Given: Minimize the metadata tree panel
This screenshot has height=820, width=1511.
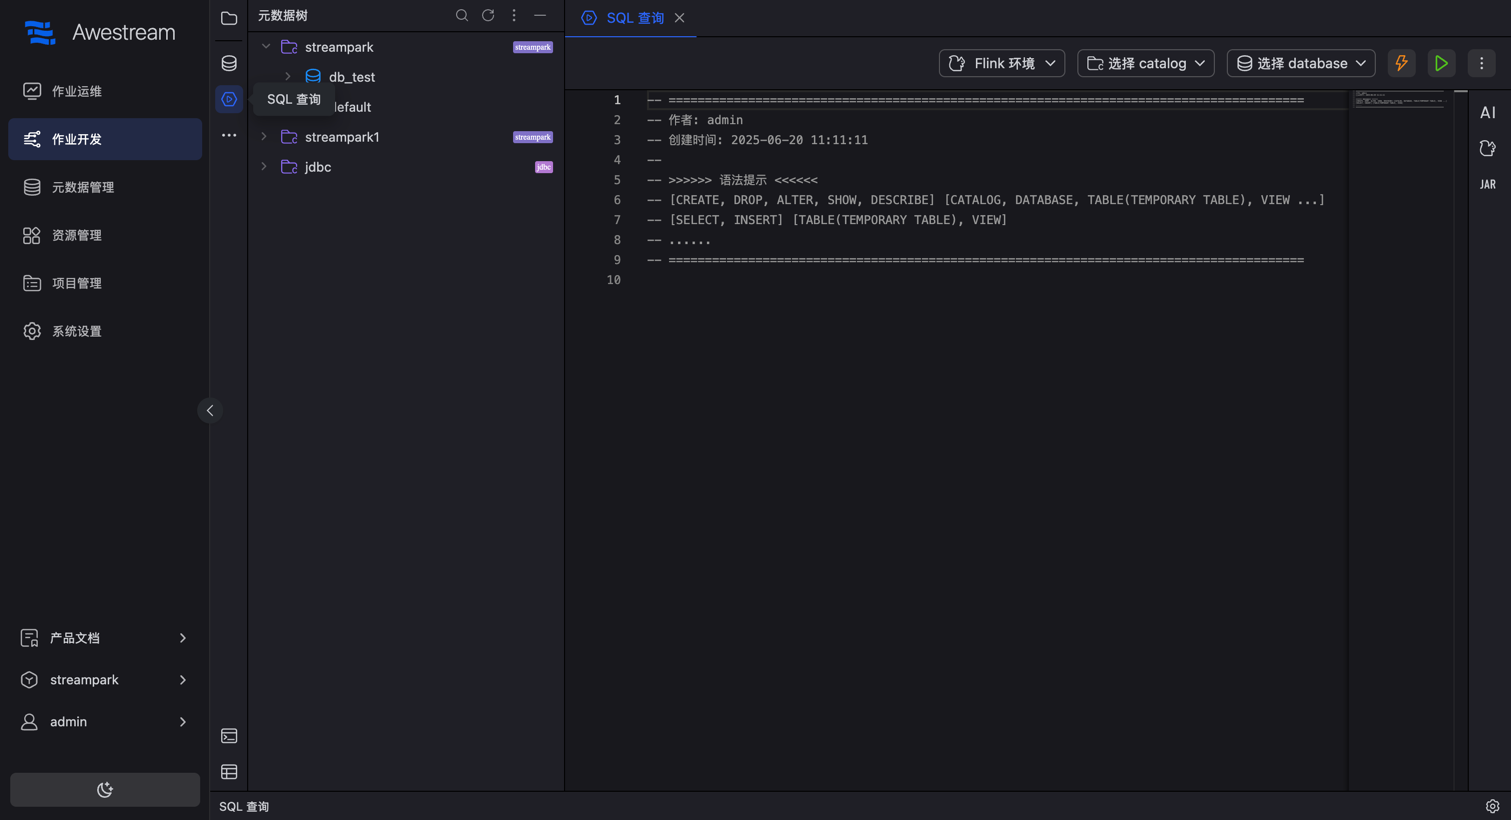Looking at the screenshot, I should click(x=540, y=16).
